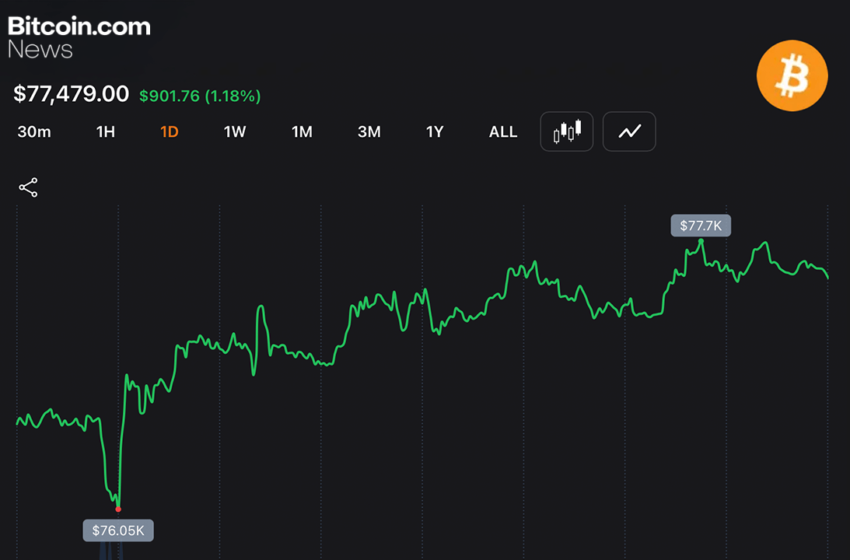Screen dimensions: 850x560
Task: Click the $76.05K low price marker
Action: pos(118,530)
